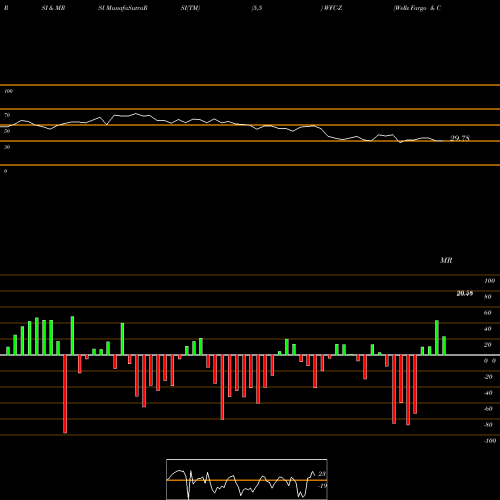
Task: Click the value -19 in the mini chart
Action: pos(322,486)
